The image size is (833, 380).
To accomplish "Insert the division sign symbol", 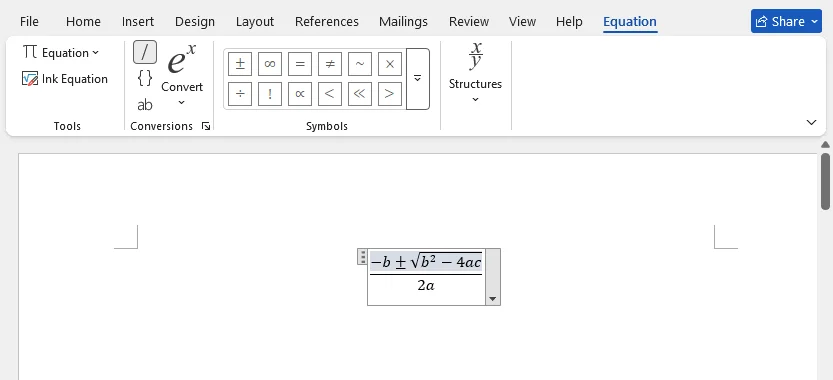I will (x=240, y=94).
